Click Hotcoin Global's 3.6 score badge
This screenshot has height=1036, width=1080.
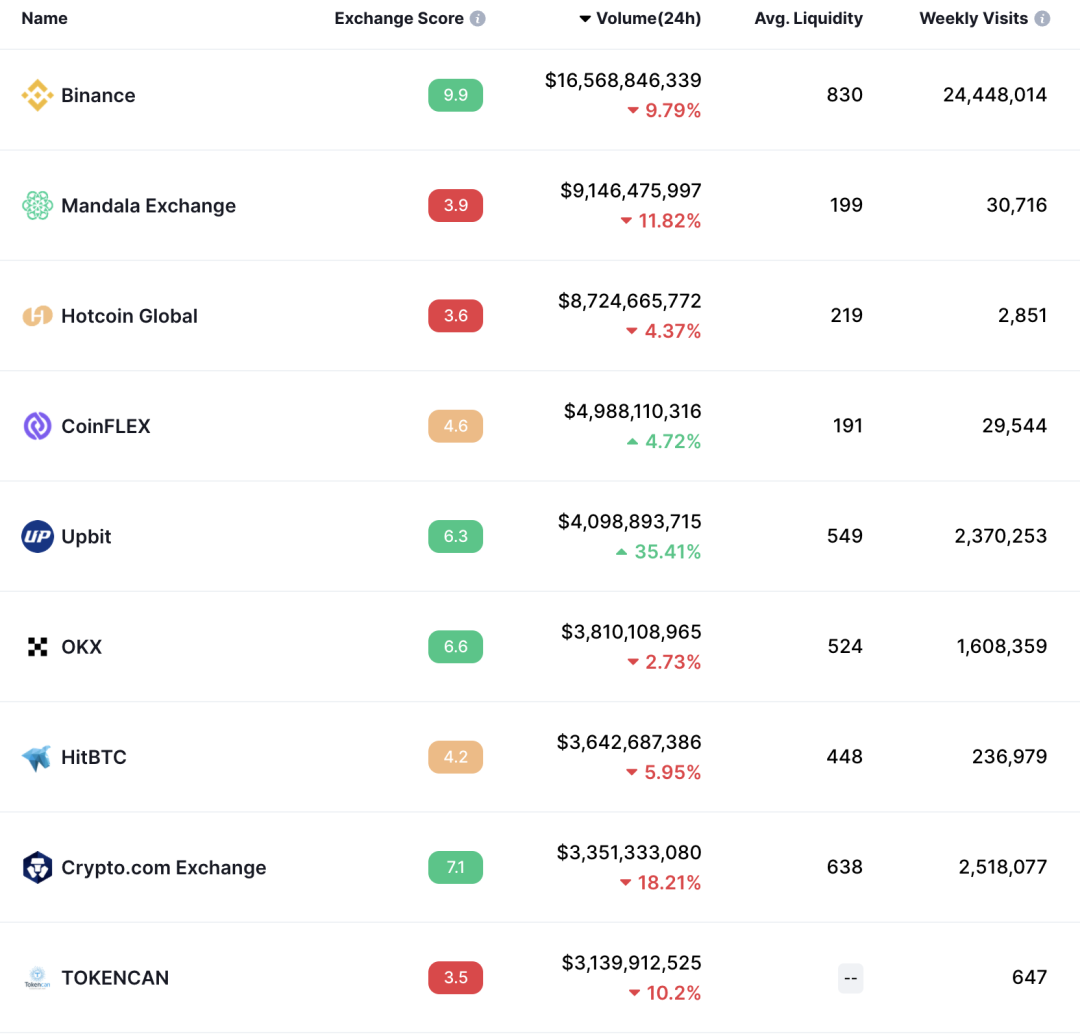click(455, 315)
